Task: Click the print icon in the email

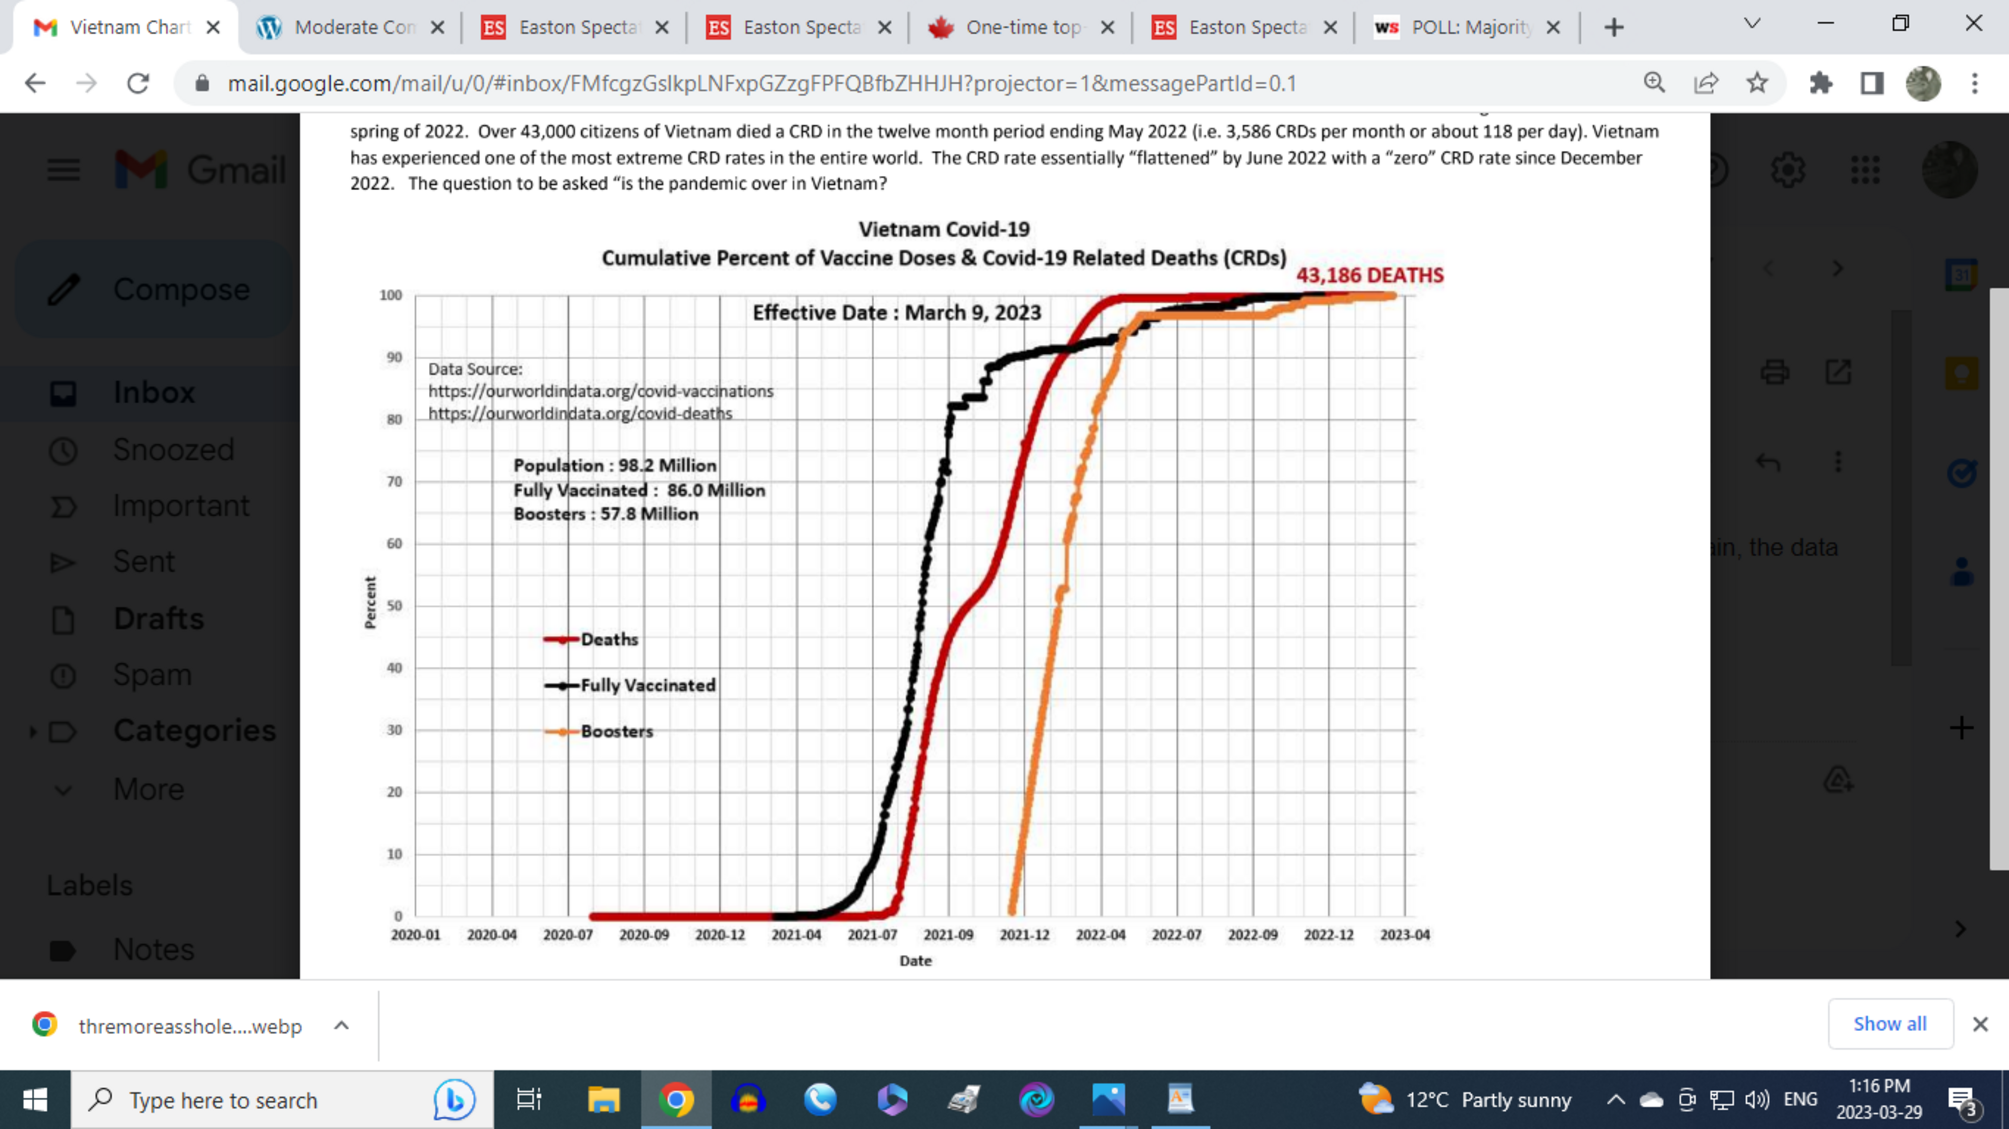Action: point(1775,372)
